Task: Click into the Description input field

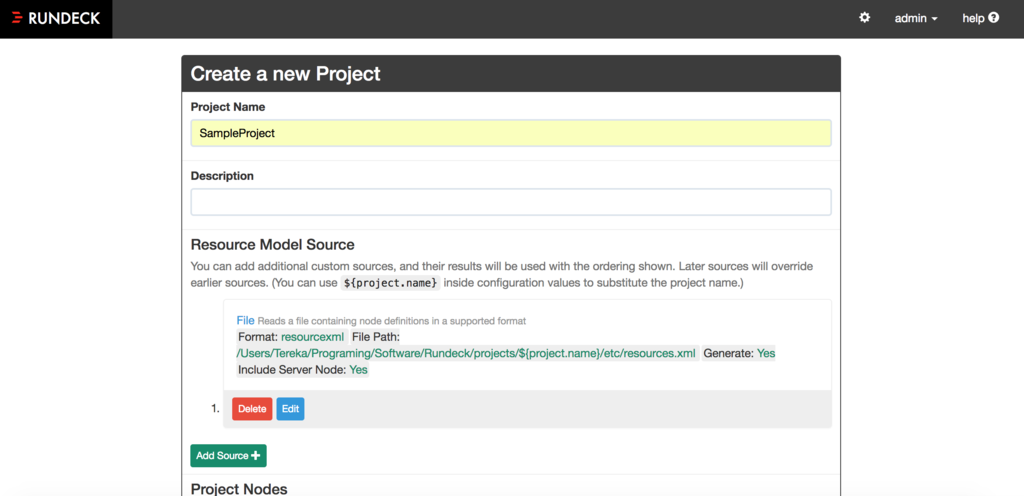Action: [x=511, y=202]
